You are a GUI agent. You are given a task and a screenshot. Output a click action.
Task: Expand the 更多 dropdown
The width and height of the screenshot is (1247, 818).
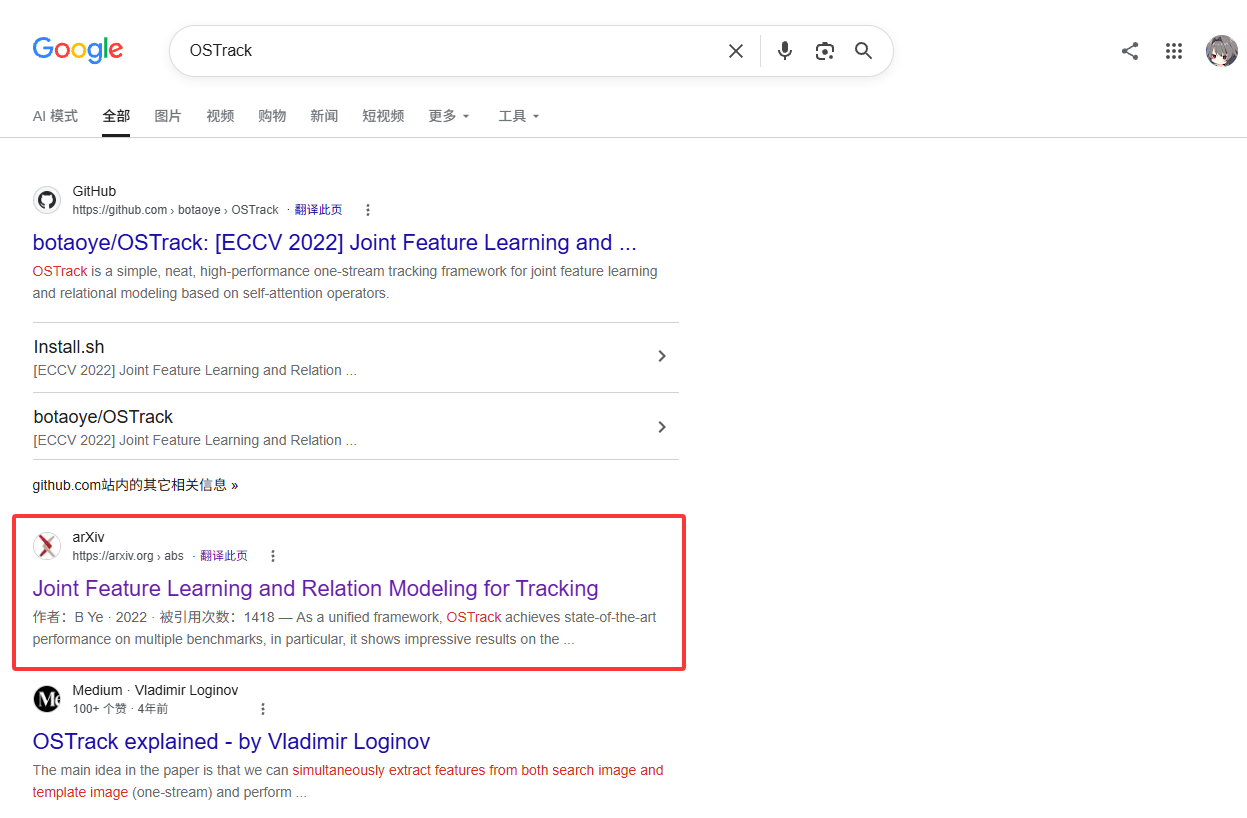click(449, 116)
